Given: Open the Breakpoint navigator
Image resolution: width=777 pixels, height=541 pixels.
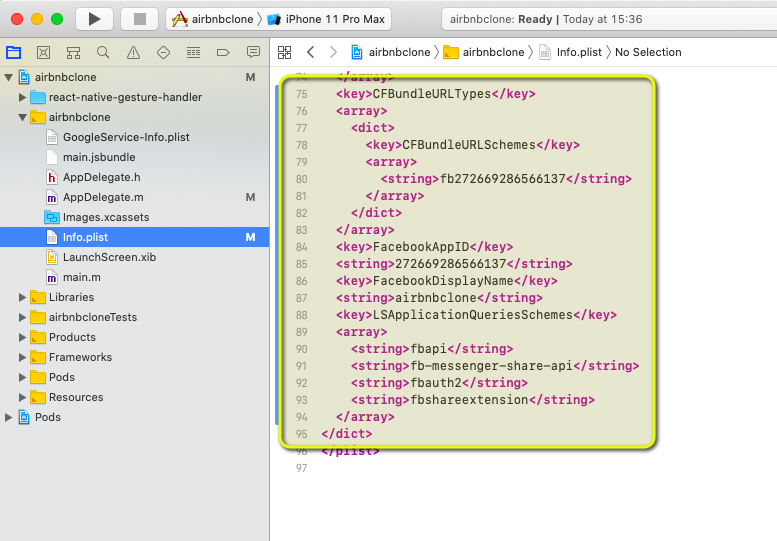Looking at the screenshot, I should (x=223, y=52).
